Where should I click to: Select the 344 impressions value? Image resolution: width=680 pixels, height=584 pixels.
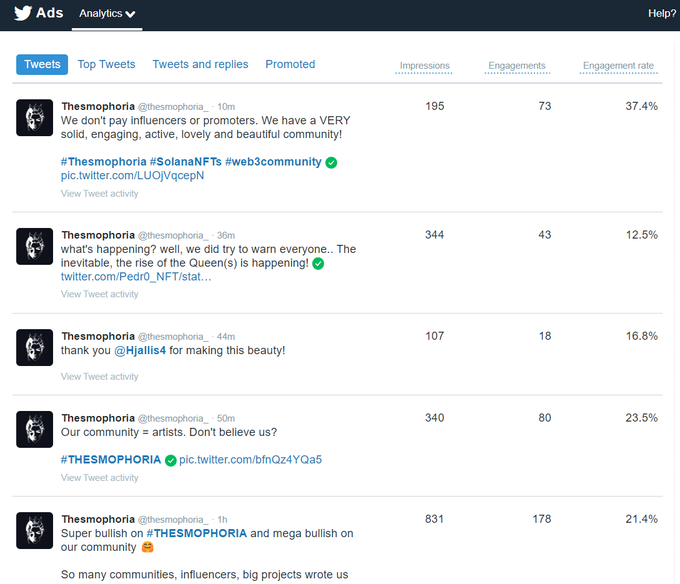(x=435, y=235)
